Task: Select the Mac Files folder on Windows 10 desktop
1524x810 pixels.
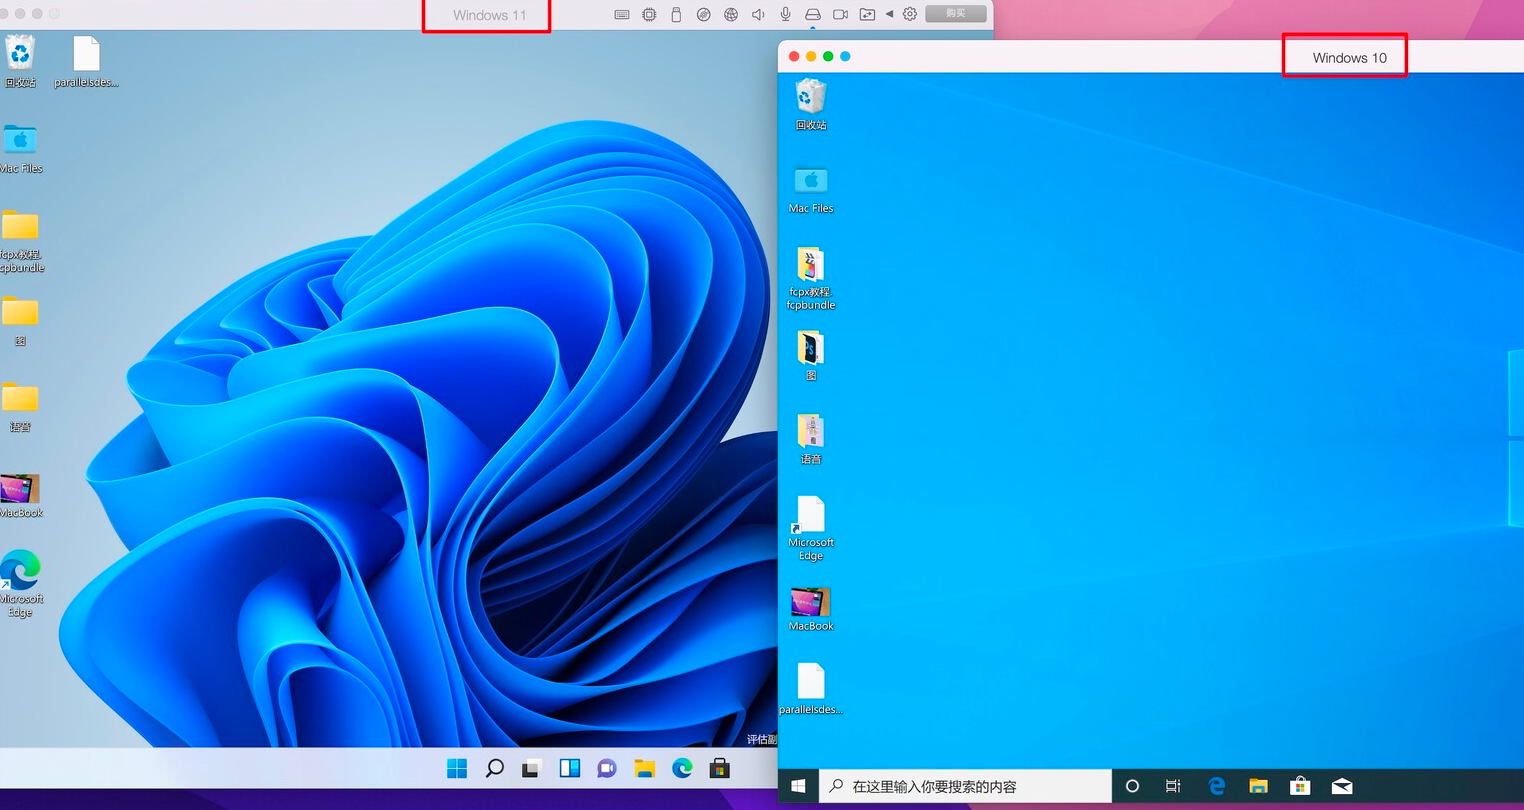Action: [x=811, y=189]
